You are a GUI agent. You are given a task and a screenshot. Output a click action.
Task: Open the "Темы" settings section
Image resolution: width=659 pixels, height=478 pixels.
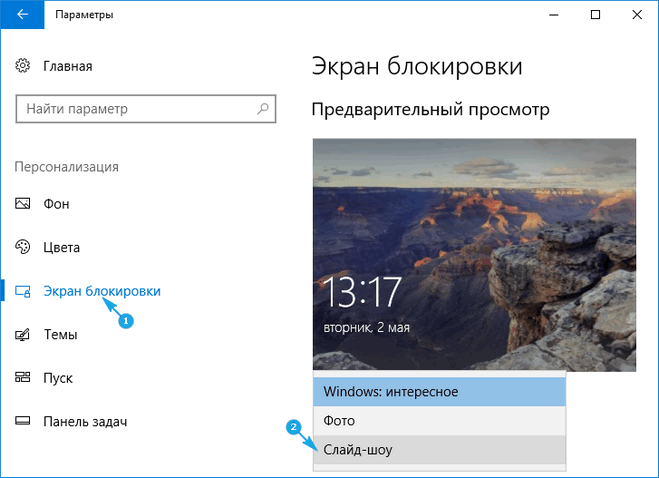click(x=61, y=334)
